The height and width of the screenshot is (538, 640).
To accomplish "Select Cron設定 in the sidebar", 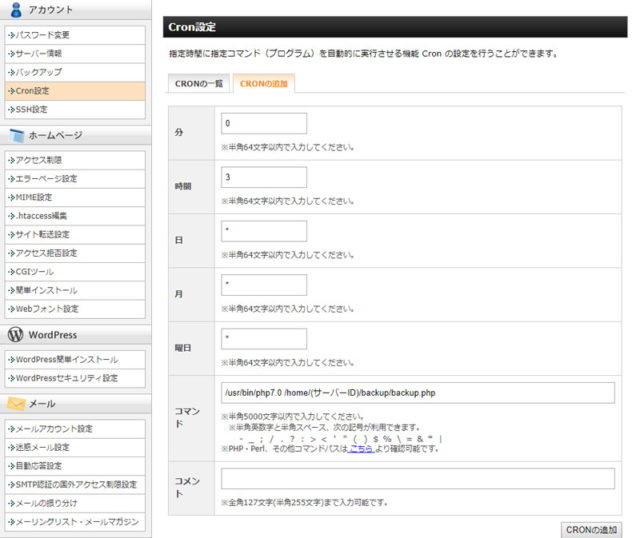I will [x=75, y=91].
